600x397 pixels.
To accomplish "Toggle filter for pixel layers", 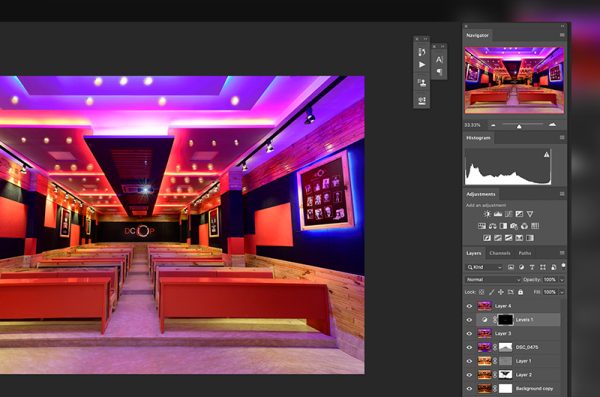I will 511,267.
